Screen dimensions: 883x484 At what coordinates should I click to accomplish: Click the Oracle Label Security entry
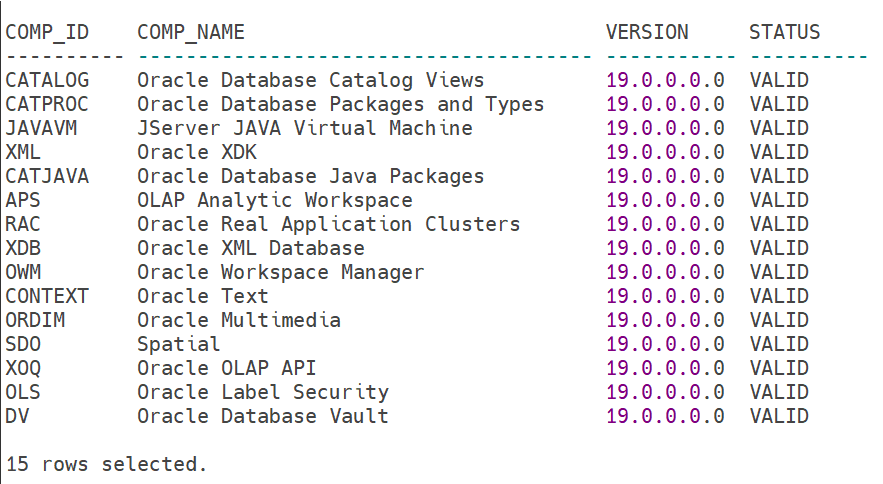click(263, 392)
